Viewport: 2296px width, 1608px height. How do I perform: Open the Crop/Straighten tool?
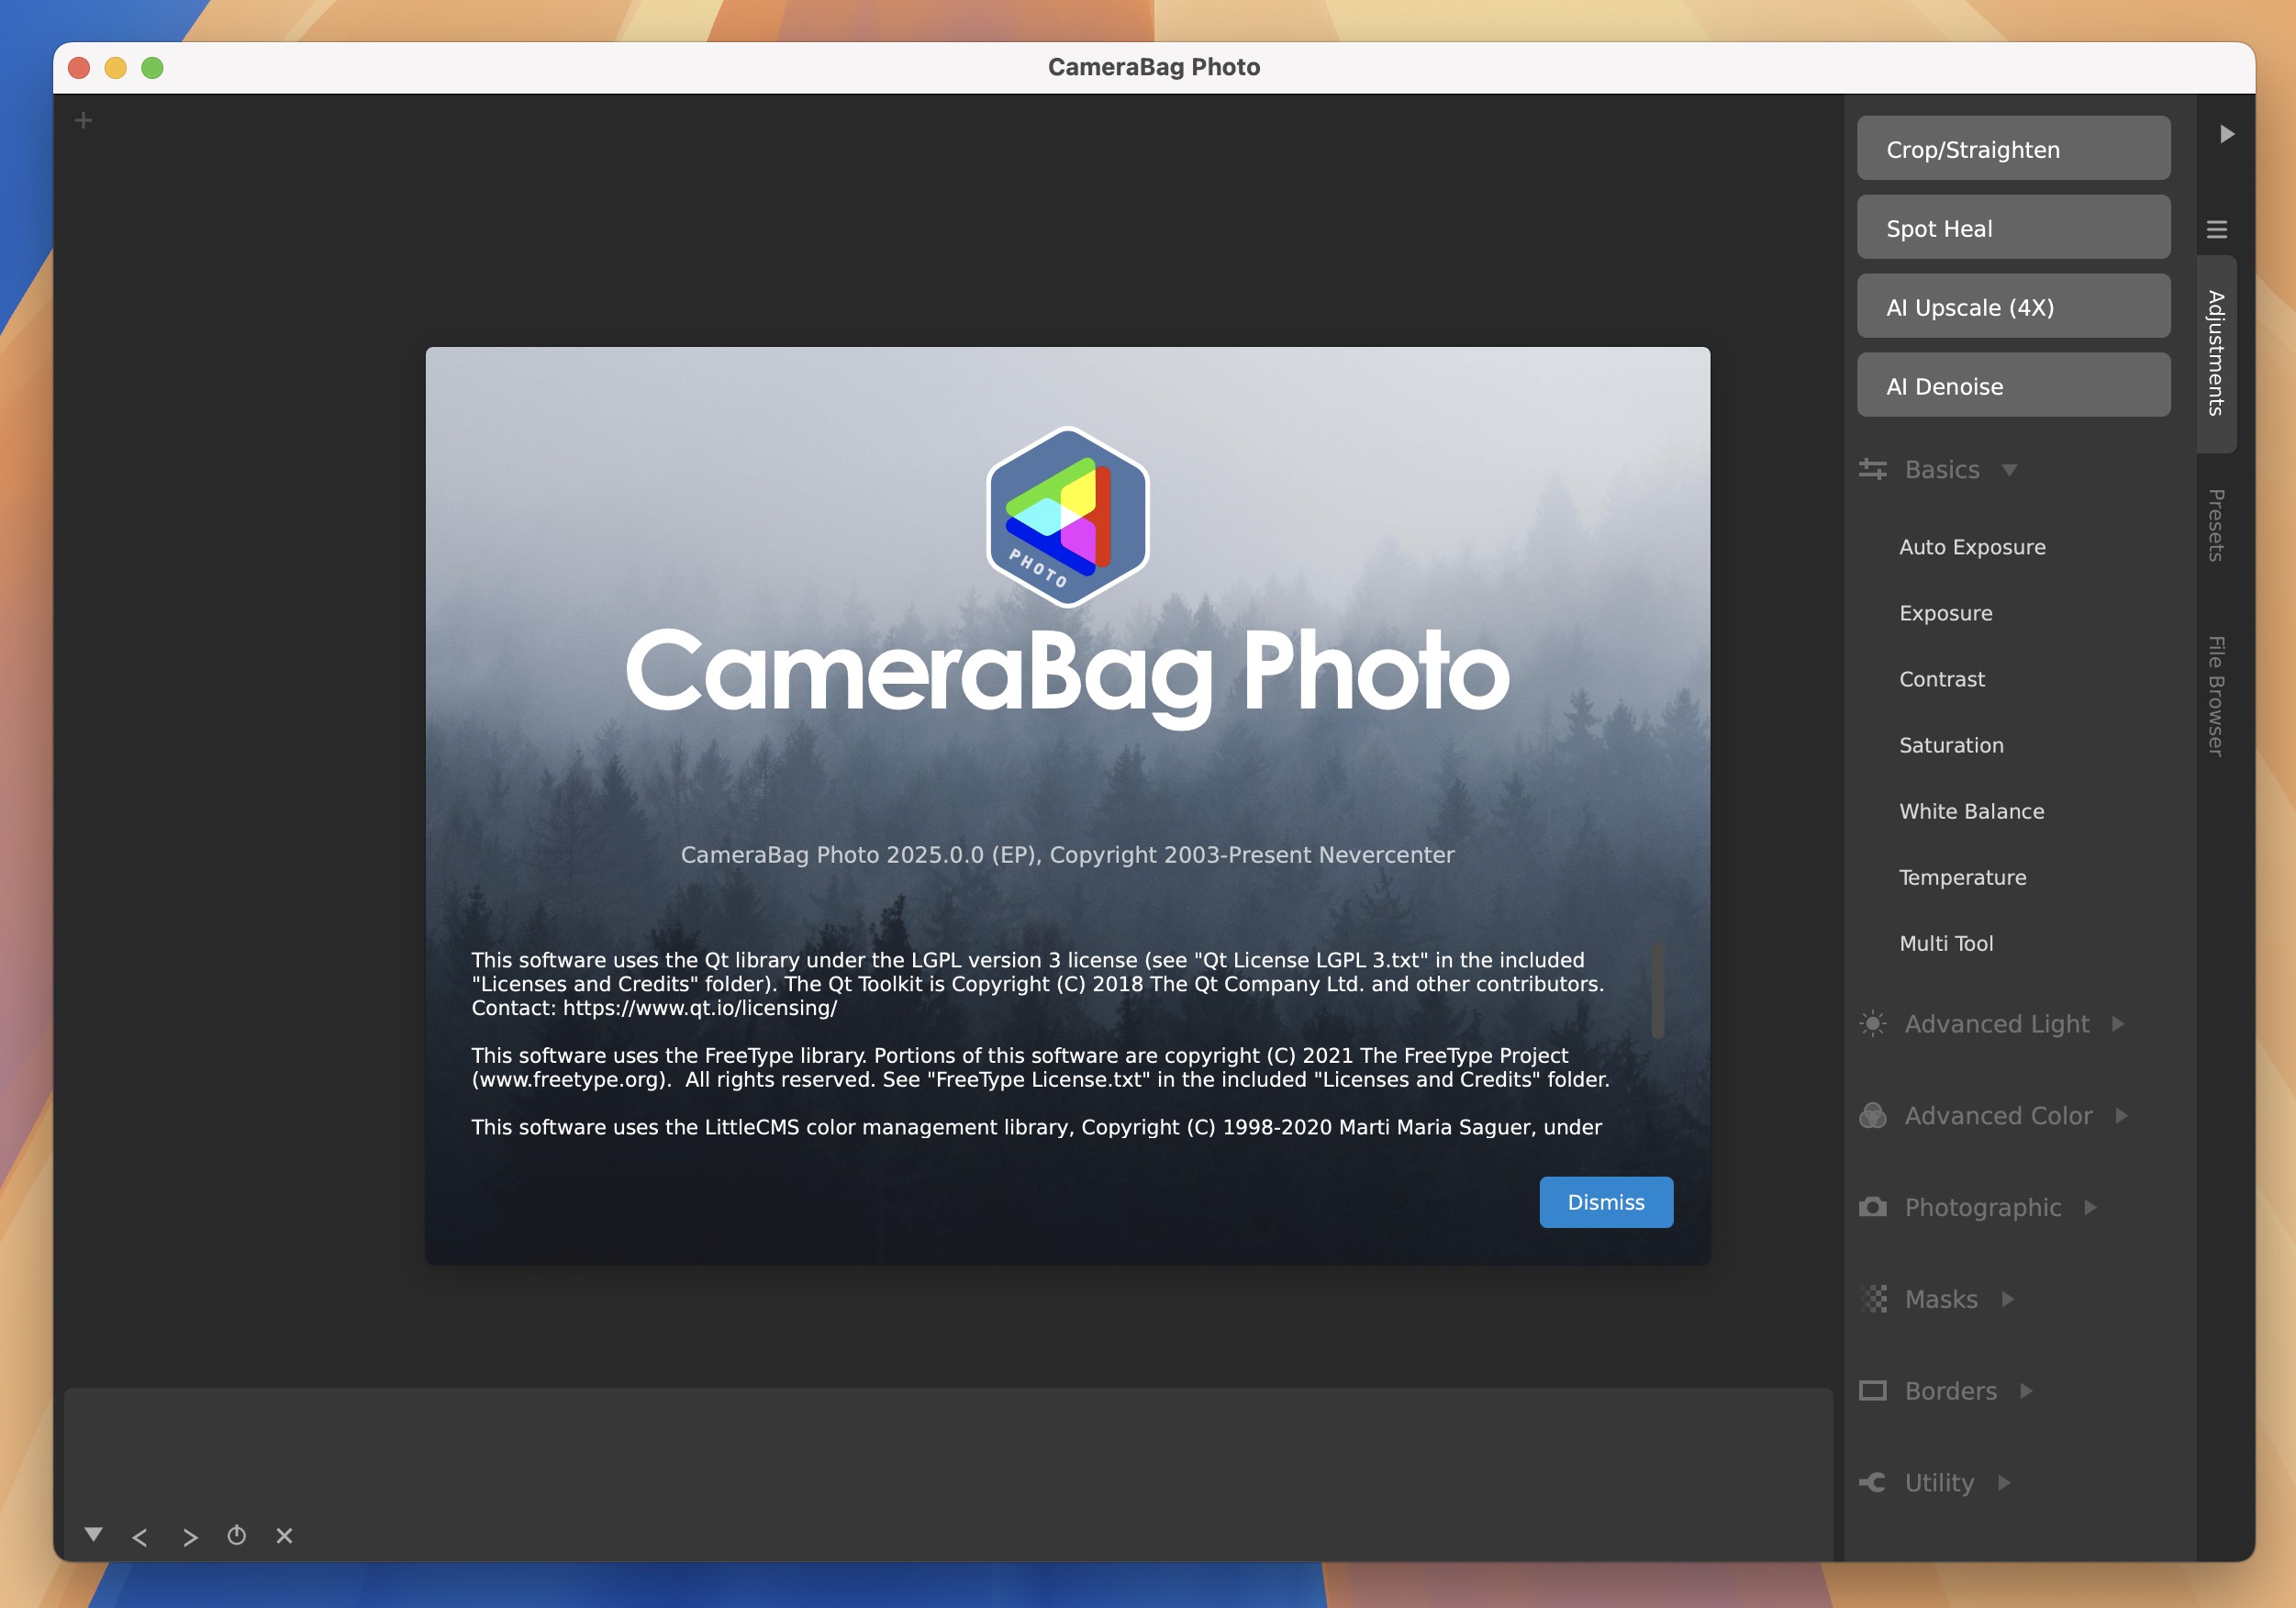[2013, 149]
